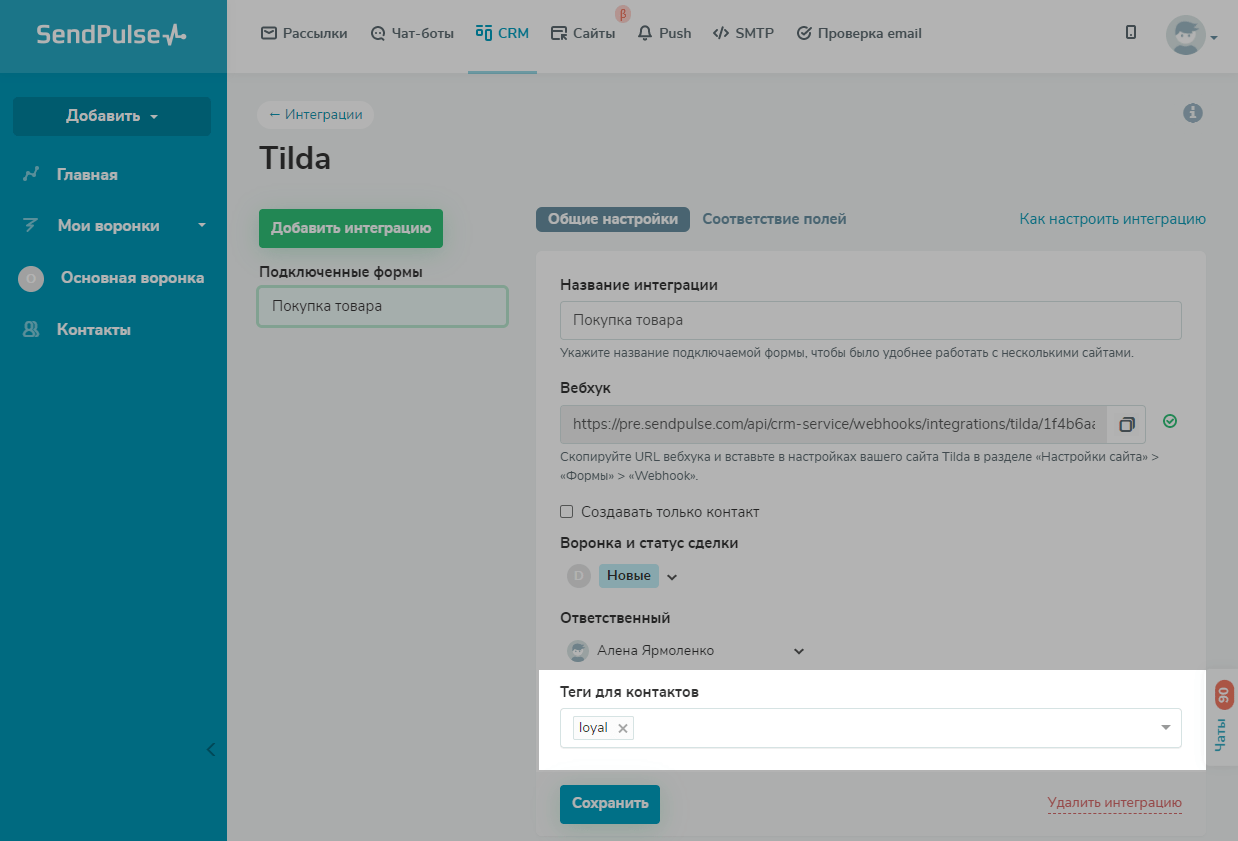Click 'Удалить интеграцию' link

pos(1114,802)
